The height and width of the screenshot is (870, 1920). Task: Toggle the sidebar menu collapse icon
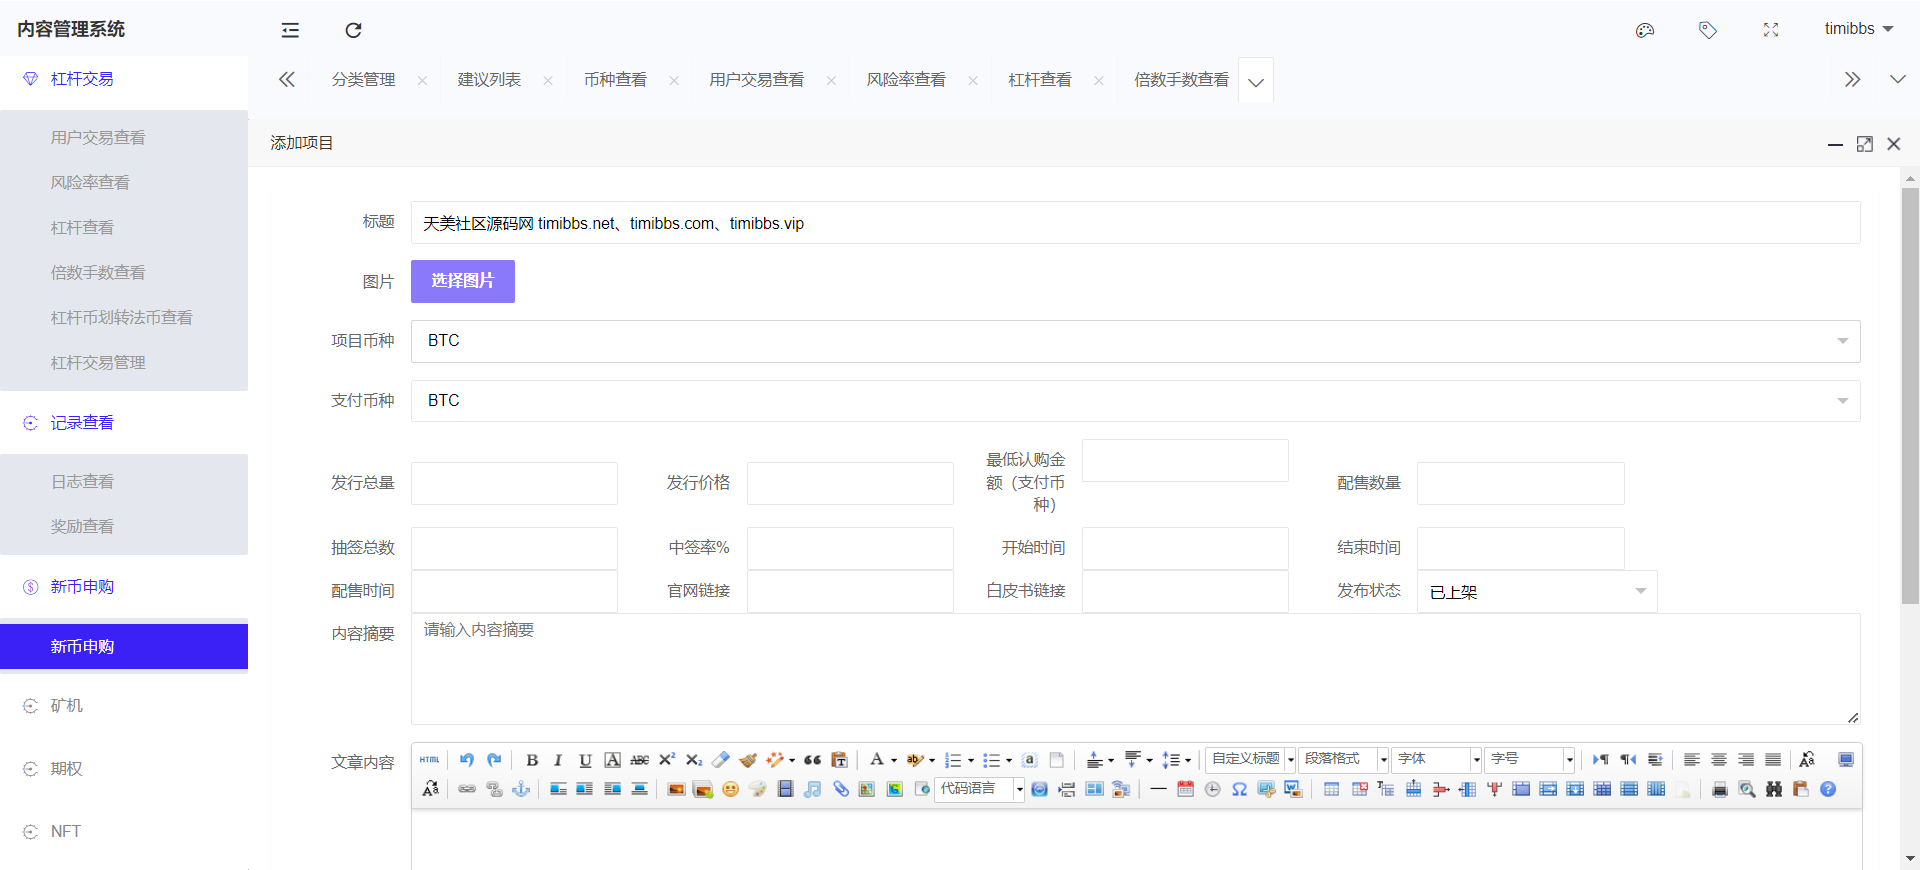(x=290, y=30)
